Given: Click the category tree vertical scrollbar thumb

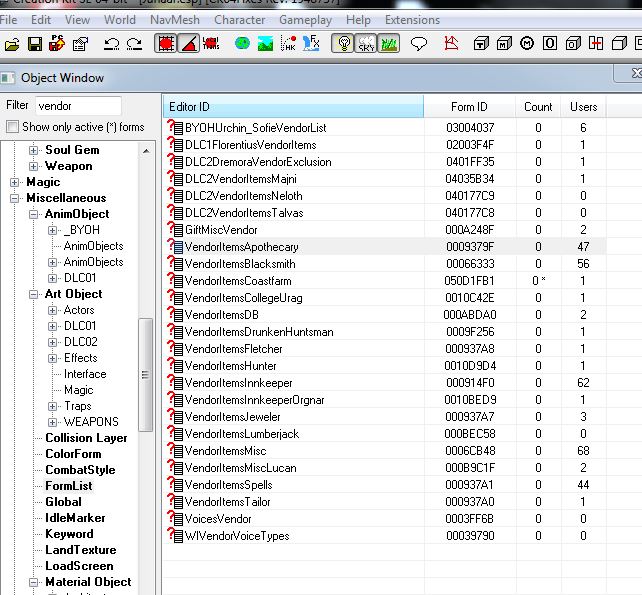Looking at the screenshot, I should point(146,375).
